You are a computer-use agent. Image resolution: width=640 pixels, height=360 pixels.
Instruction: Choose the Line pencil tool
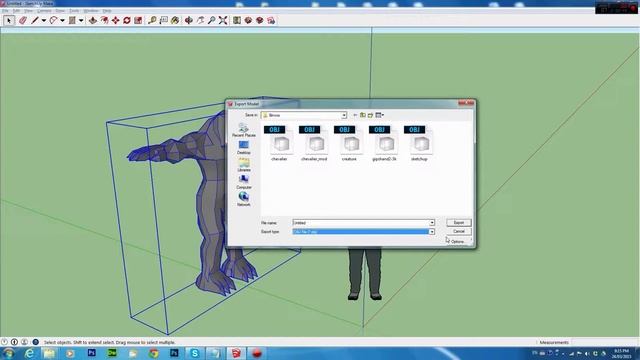[35, 20]
